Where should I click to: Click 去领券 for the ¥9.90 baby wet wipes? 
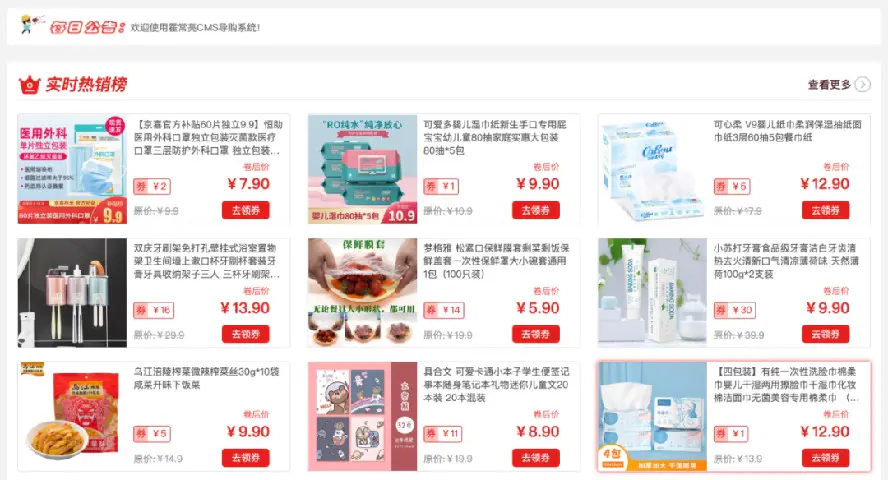click(536, 210)
